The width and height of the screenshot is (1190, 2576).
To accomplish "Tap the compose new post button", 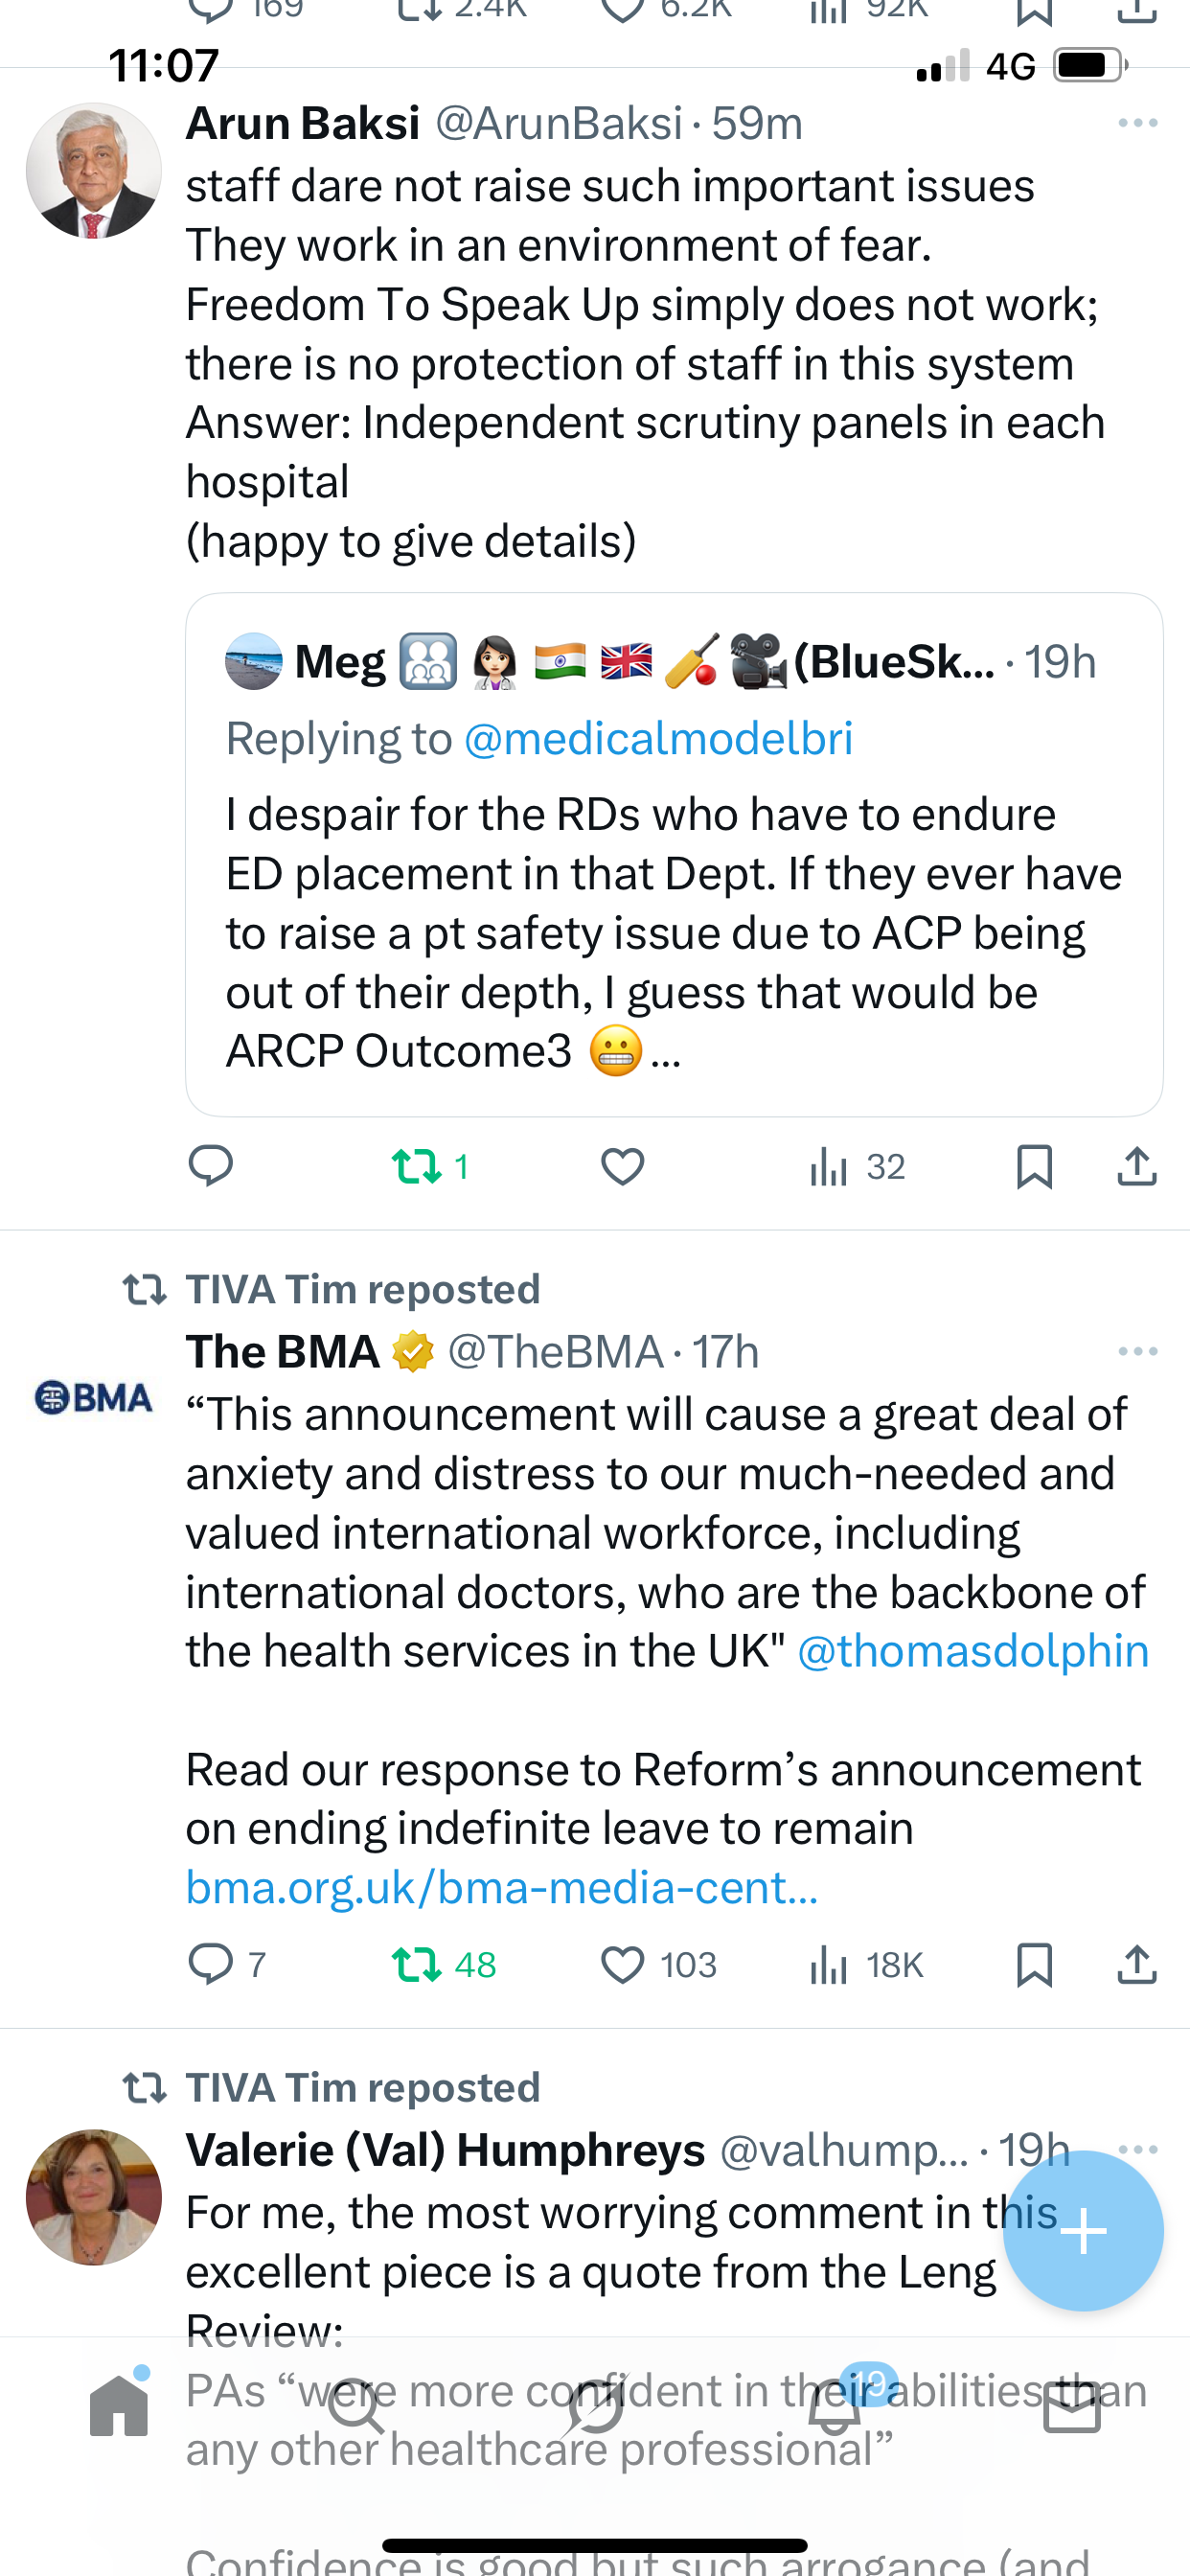I will (x=1083, y=2231).
